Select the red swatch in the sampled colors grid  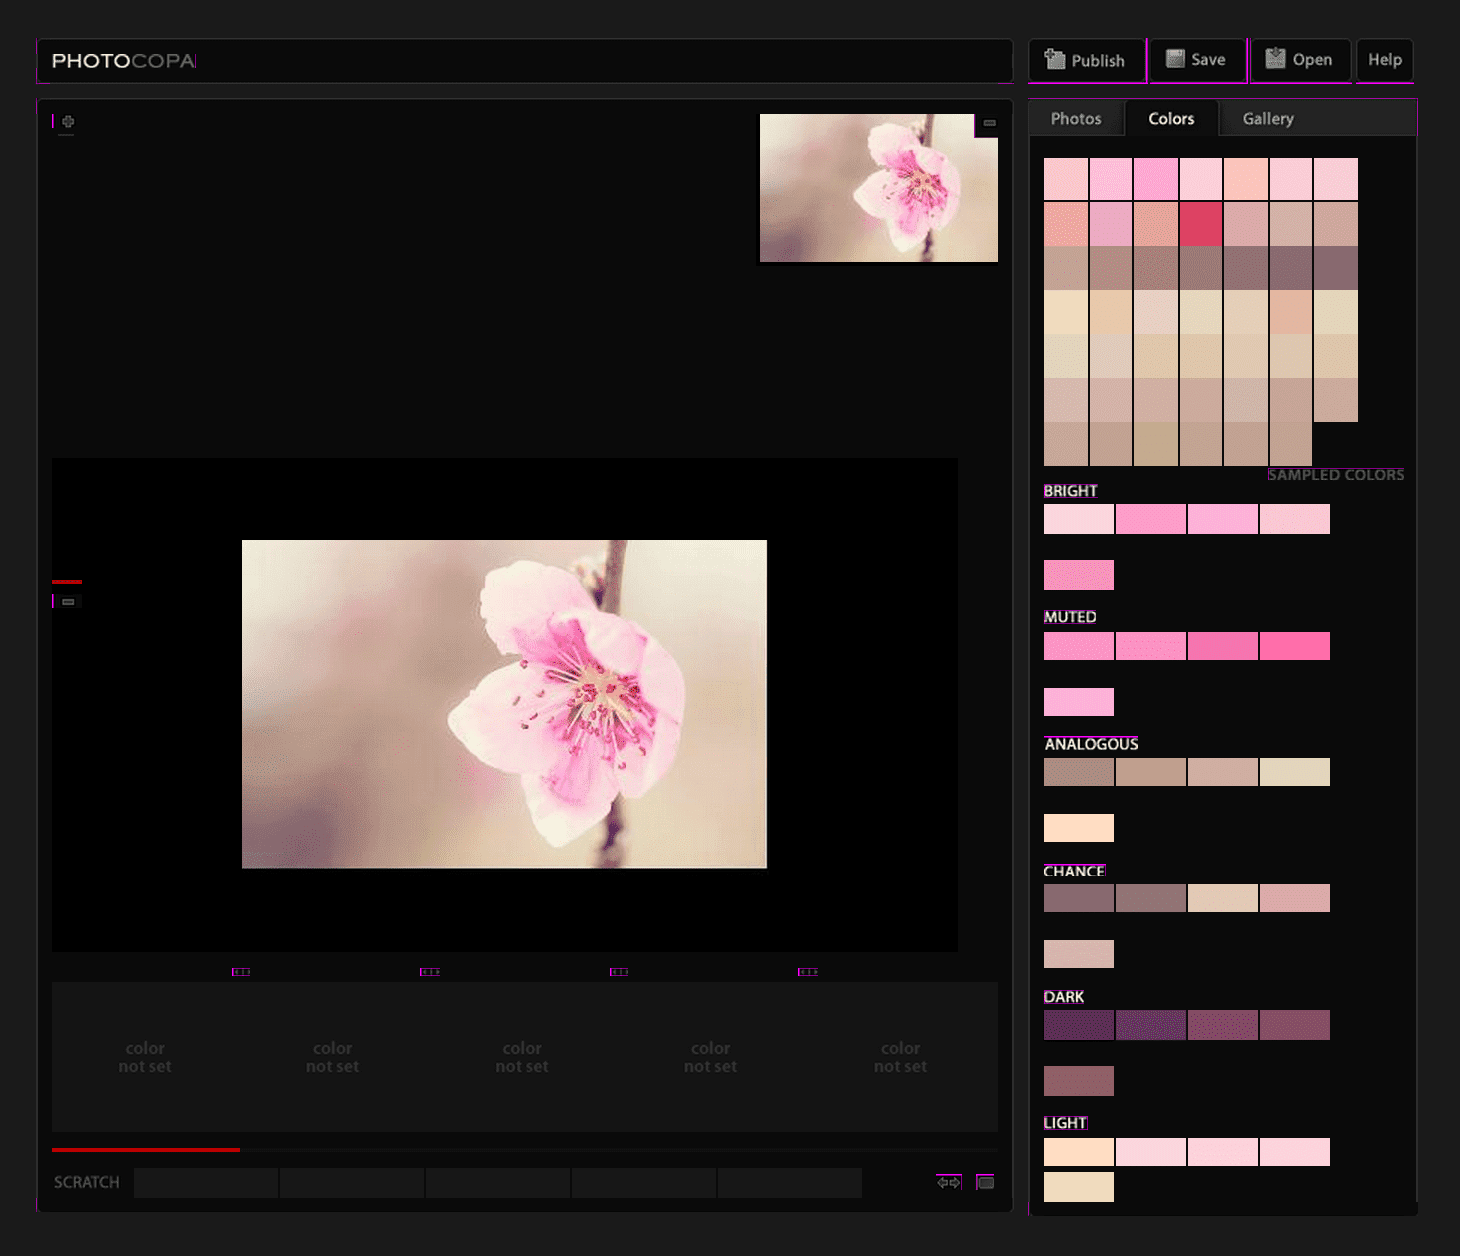coord(1198,224)
